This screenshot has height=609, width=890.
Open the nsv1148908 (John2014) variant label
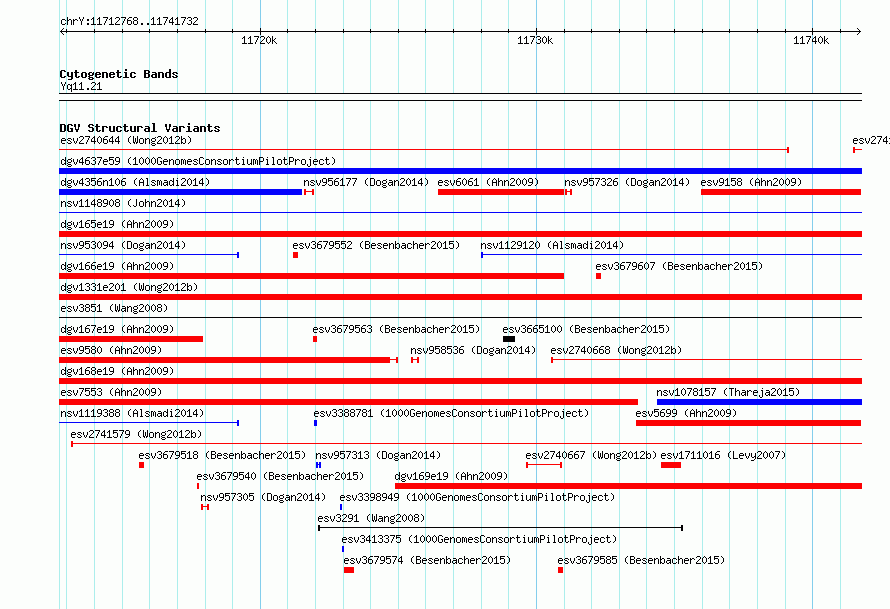coord(123,203)
